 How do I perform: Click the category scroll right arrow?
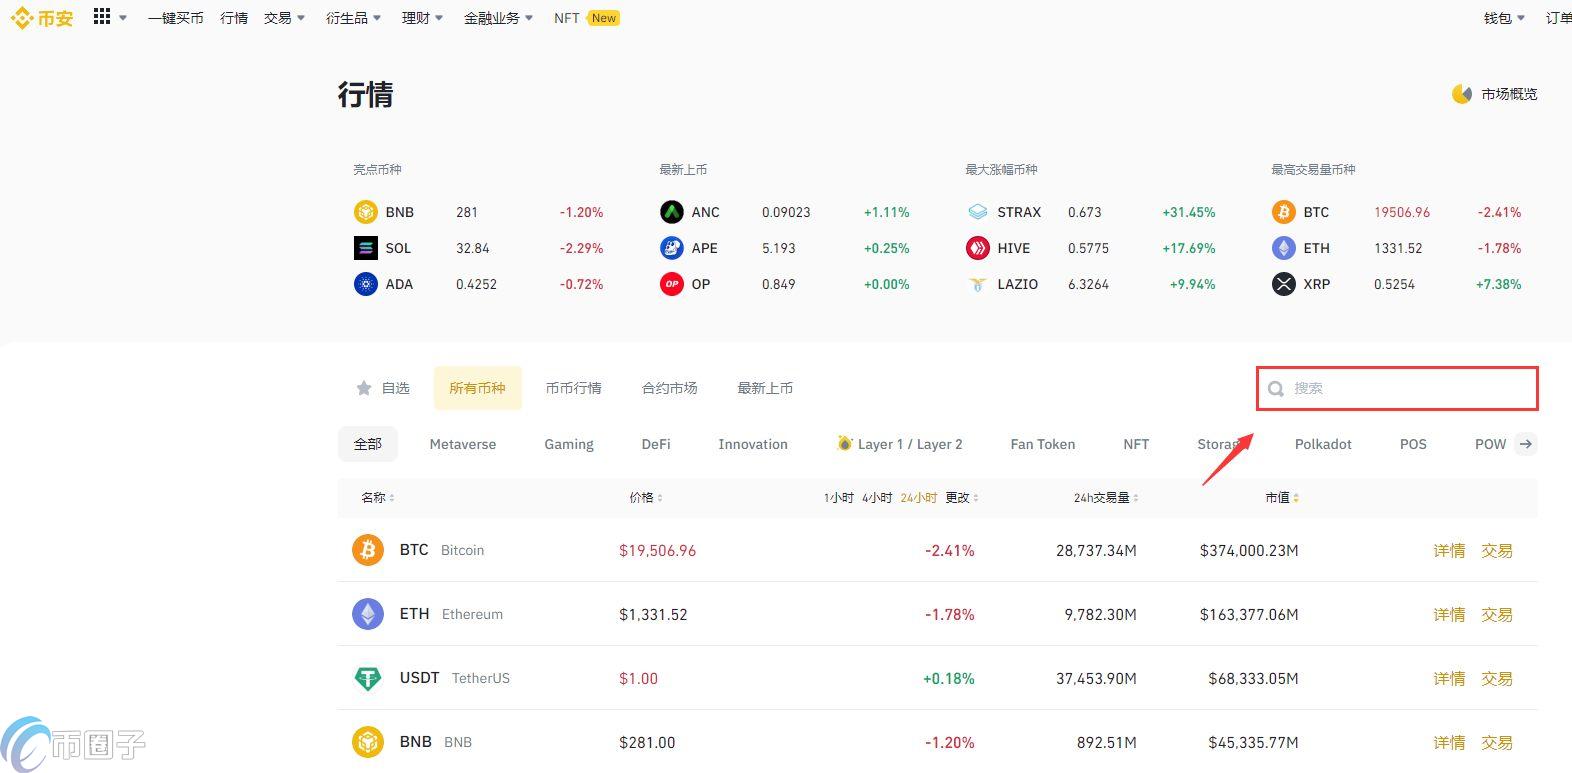click(x=1526, y=444)
